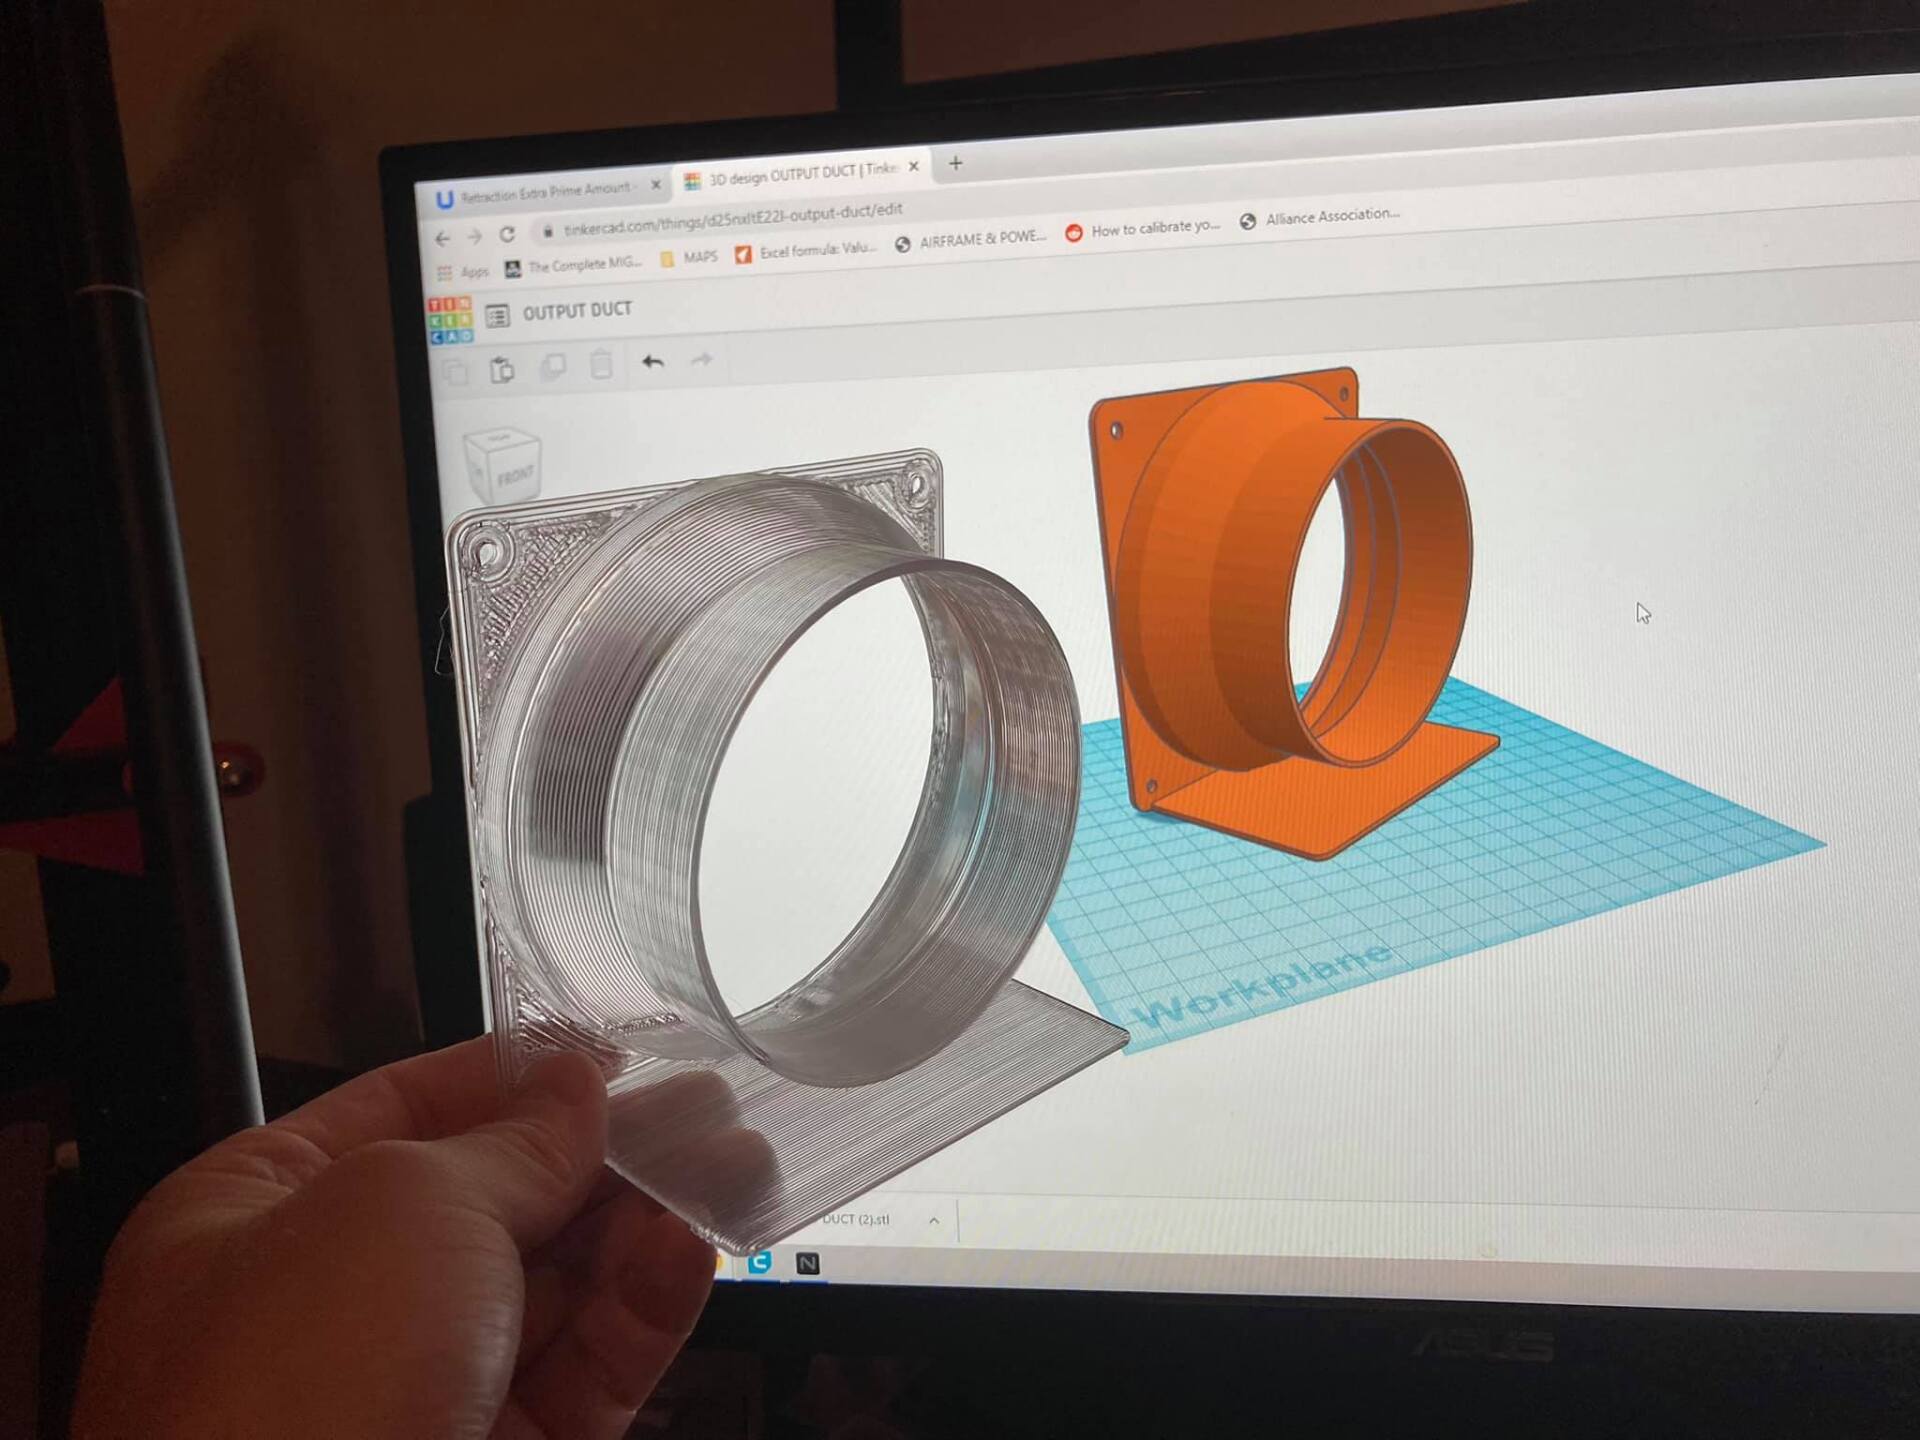Close the 3D design OUTPUT DUCT tab
Image resolution: width=1920 pixels, height=1440 pixels.
(x=913, y=167)
